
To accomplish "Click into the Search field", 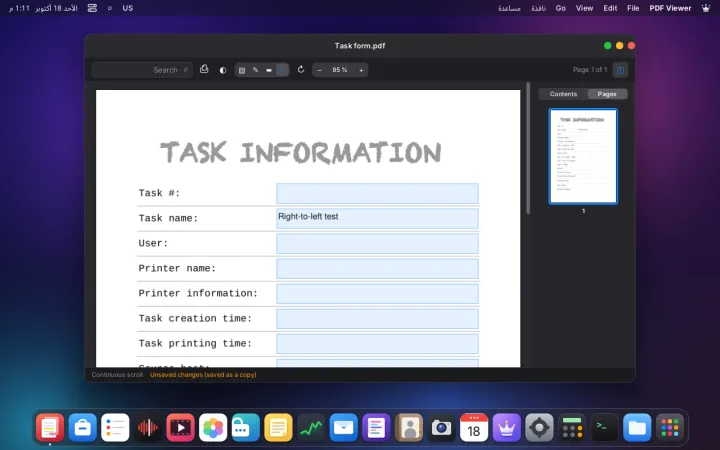I will (142, 70).
